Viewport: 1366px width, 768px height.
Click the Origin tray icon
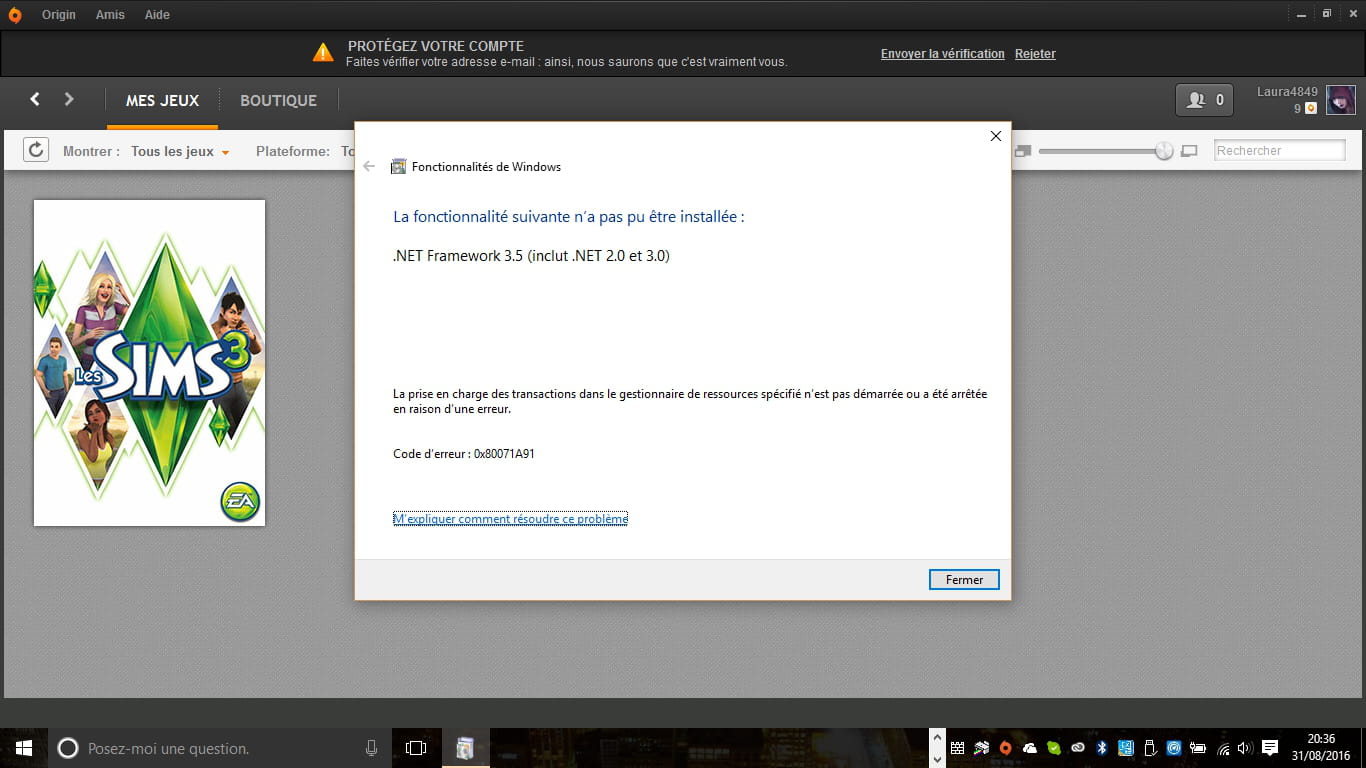1005,748
